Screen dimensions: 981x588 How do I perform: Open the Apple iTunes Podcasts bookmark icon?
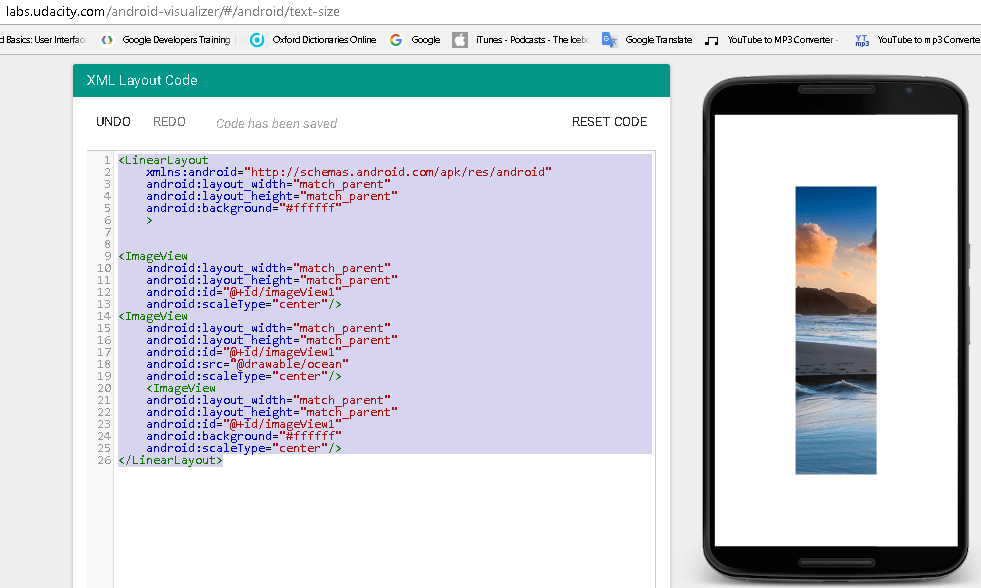[460, 40]
